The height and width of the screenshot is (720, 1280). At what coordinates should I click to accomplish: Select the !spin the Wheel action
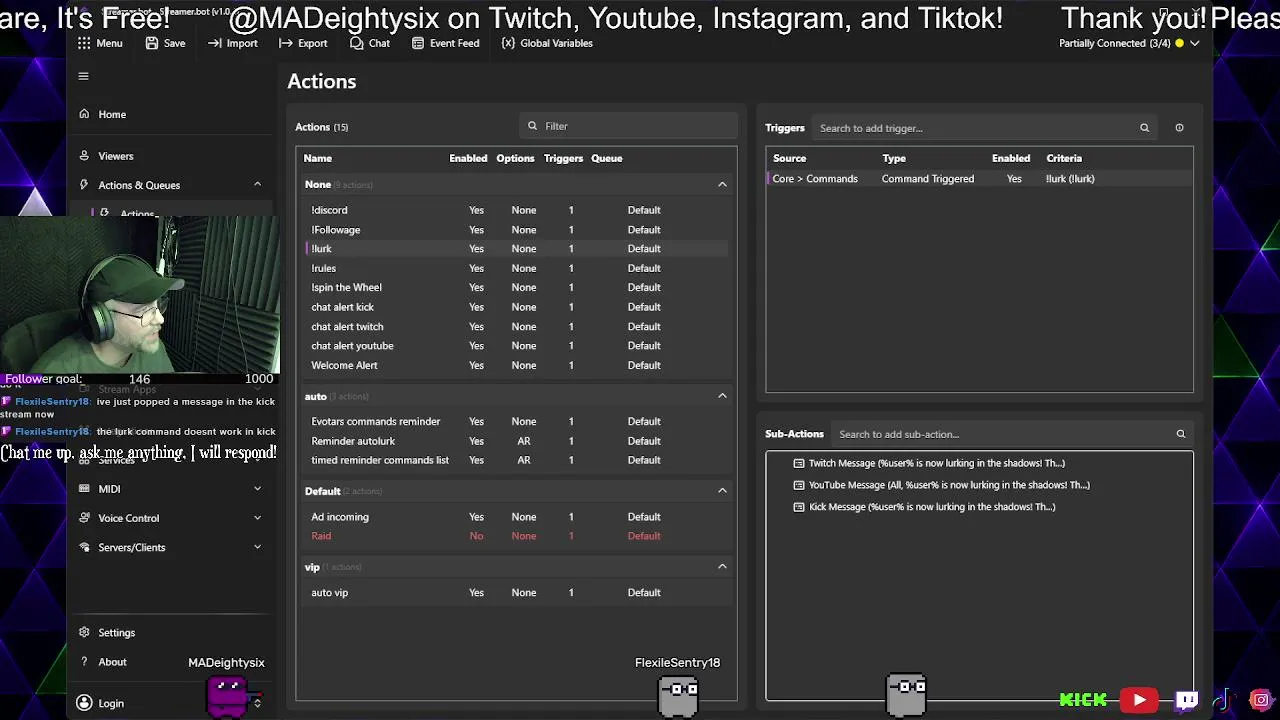point(516,288)
